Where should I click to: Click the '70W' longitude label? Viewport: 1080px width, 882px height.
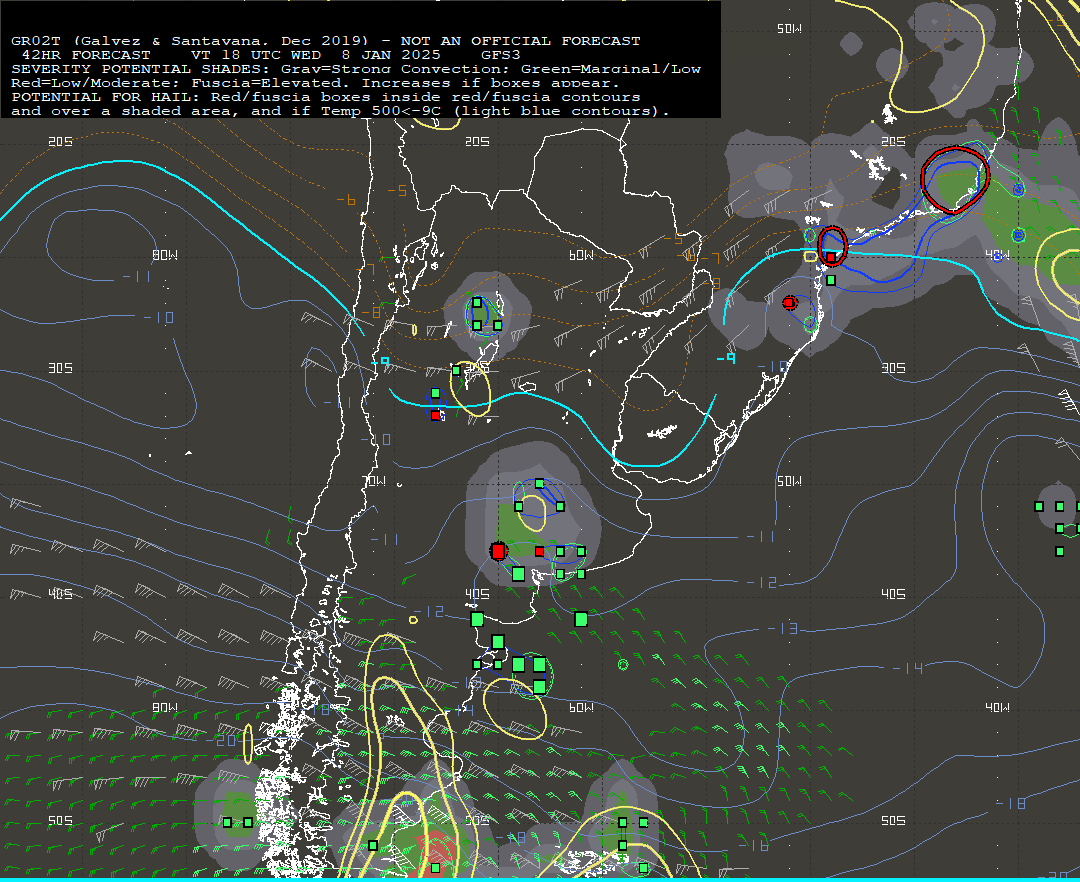tap(375, 481)
